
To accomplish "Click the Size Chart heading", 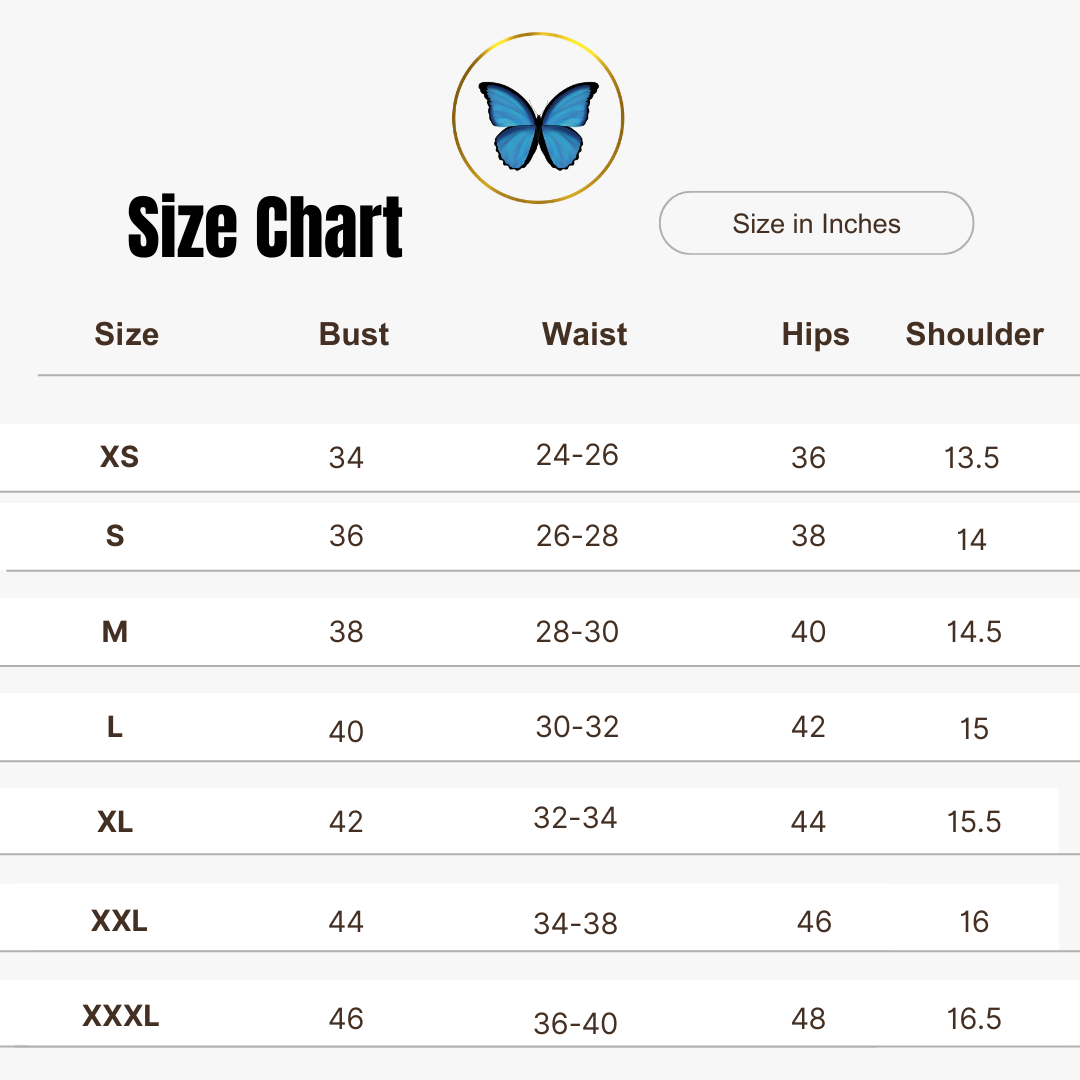I will (x=266, y=228).
